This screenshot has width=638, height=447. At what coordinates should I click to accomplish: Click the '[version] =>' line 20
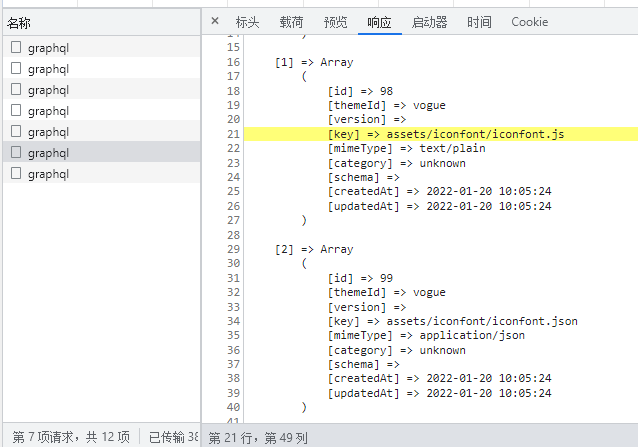(x=367, y=120)
